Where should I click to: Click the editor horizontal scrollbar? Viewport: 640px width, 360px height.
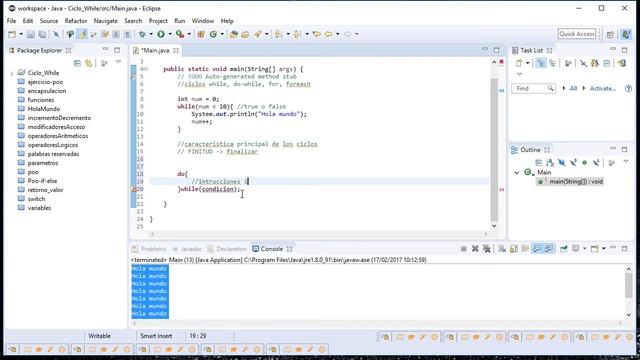click(318, 234)
